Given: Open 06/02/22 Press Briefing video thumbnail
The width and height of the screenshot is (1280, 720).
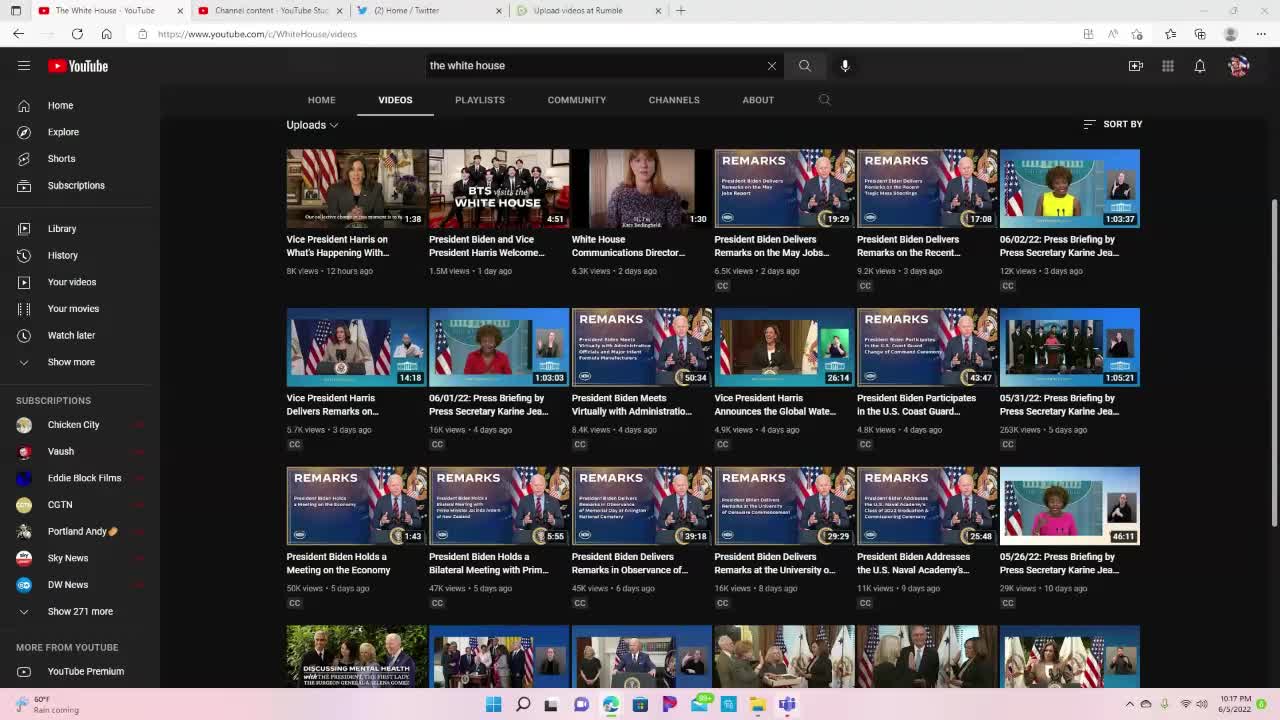Looking at the screenshot, I should 1070,188.
